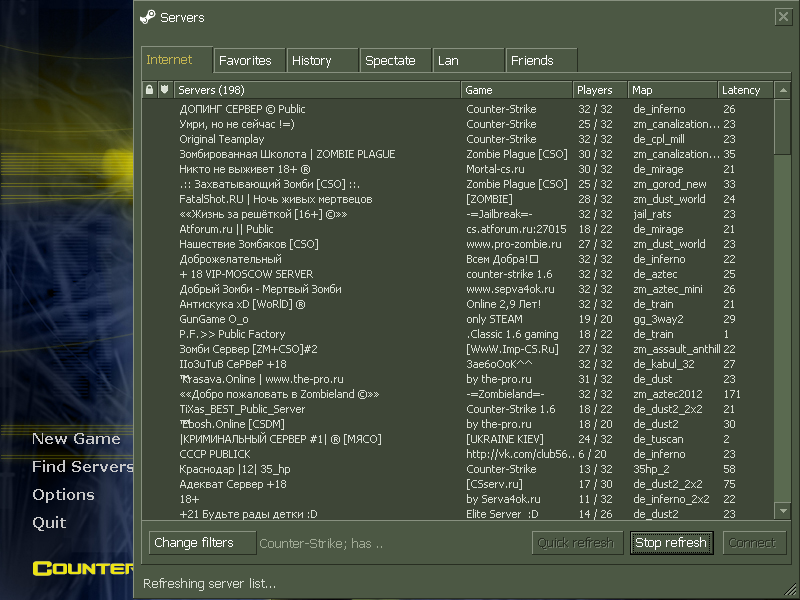Click the scrollbar down arrow
800x600 pixels.
(783, 511)
